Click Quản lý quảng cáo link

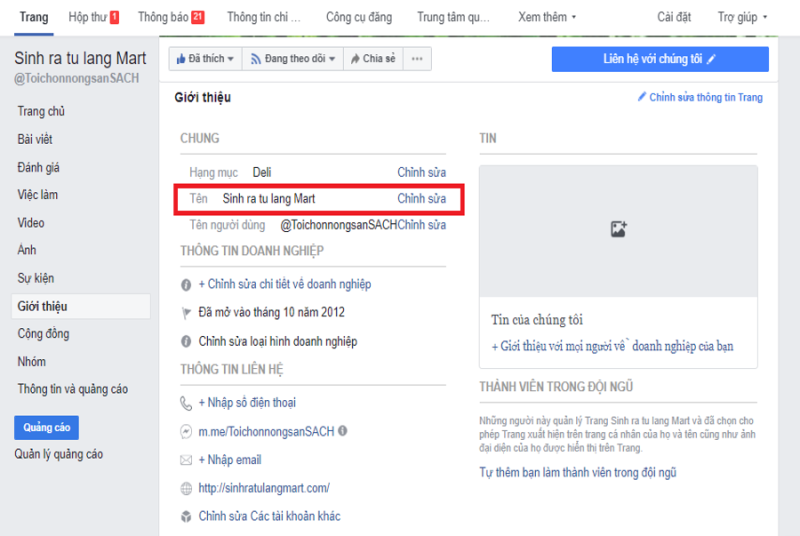pos(59,454)
